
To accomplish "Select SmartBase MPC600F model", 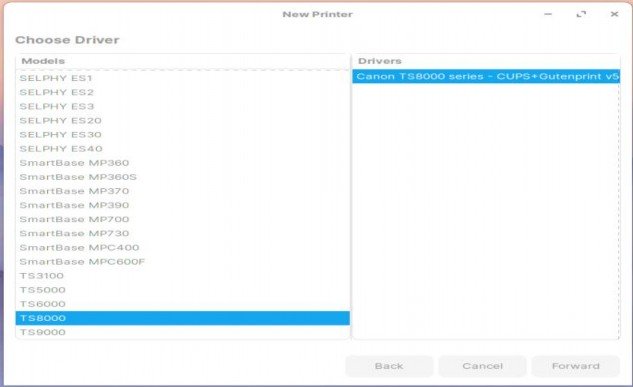I will (x=182, y=261).
